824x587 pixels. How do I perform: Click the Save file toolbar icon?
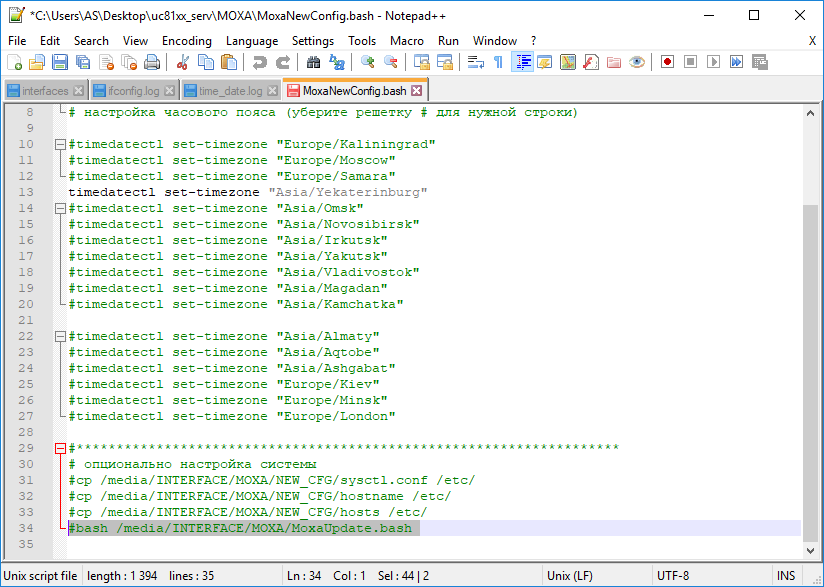(x=59, y=62)
